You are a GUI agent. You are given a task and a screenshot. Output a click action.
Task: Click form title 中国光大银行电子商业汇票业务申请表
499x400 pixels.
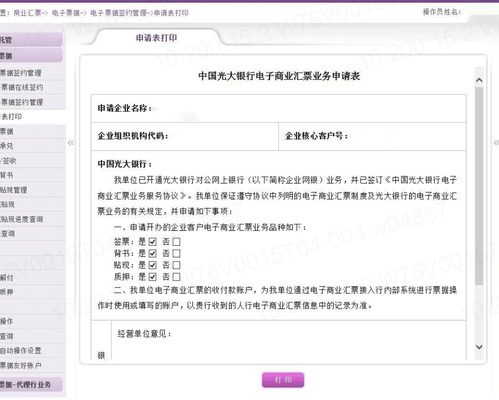coord(279,76)
